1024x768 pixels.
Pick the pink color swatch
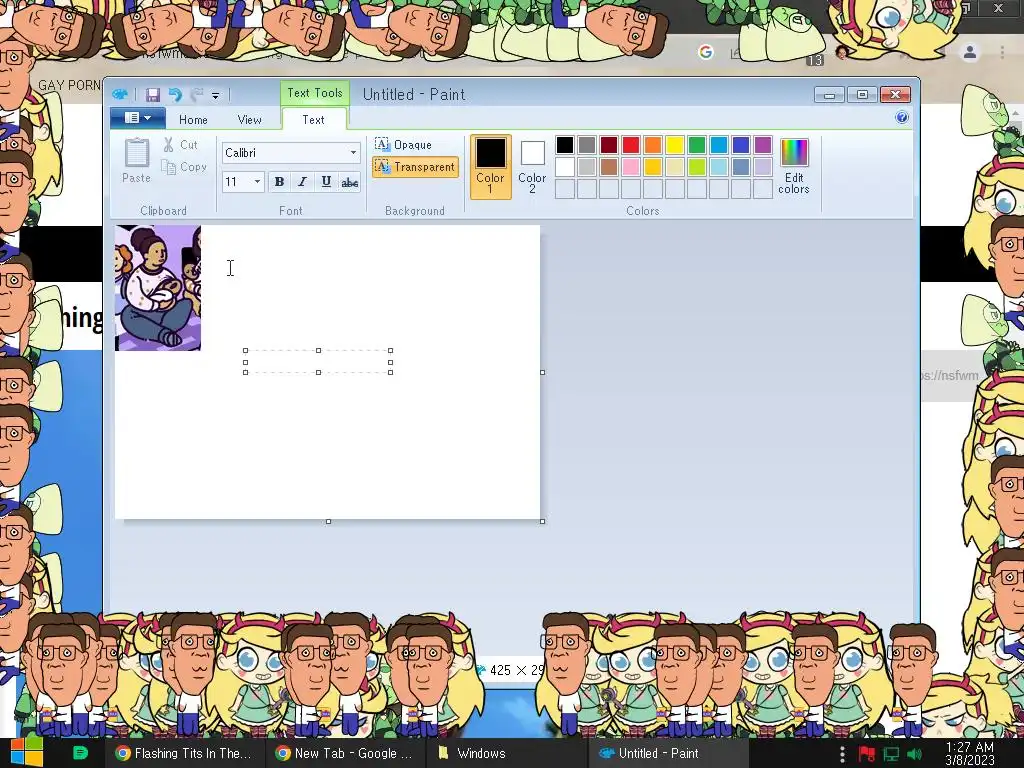click(631, 167)
